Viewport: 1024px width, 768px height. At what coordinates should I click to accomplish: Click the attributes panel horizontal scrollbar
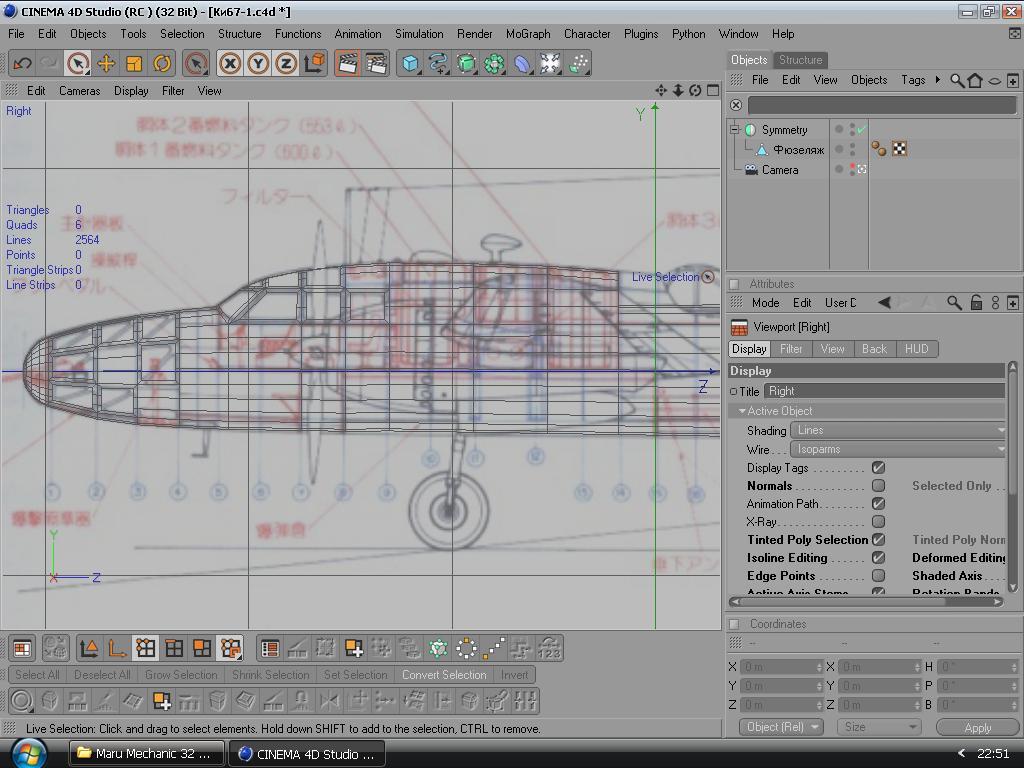point(866,601)
